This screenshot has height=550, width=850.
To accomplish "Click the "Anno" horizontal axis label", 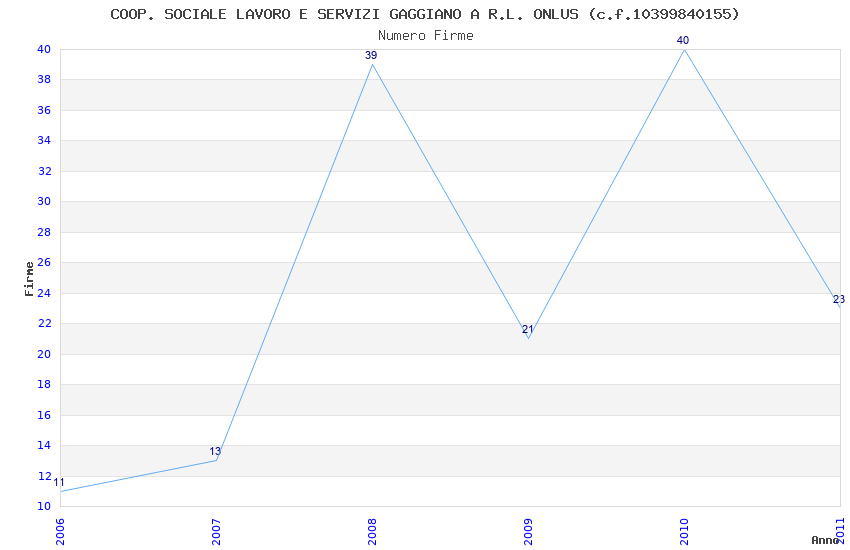I will 824,540.
